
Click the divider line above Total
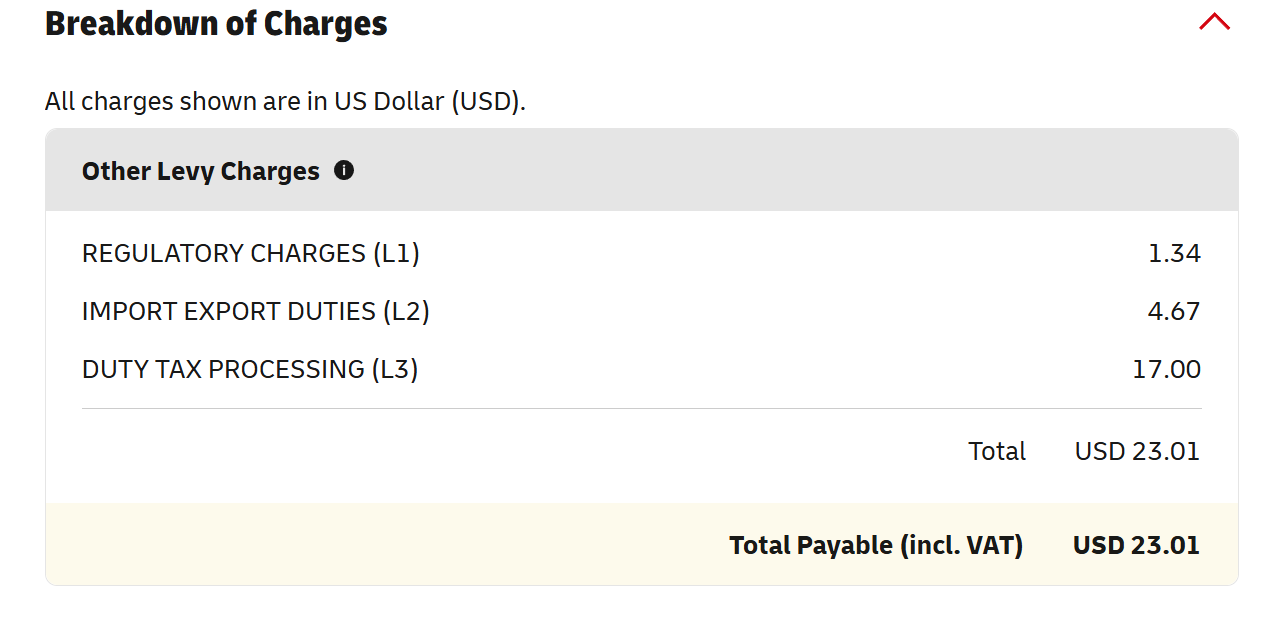click(x=640, y=409)
